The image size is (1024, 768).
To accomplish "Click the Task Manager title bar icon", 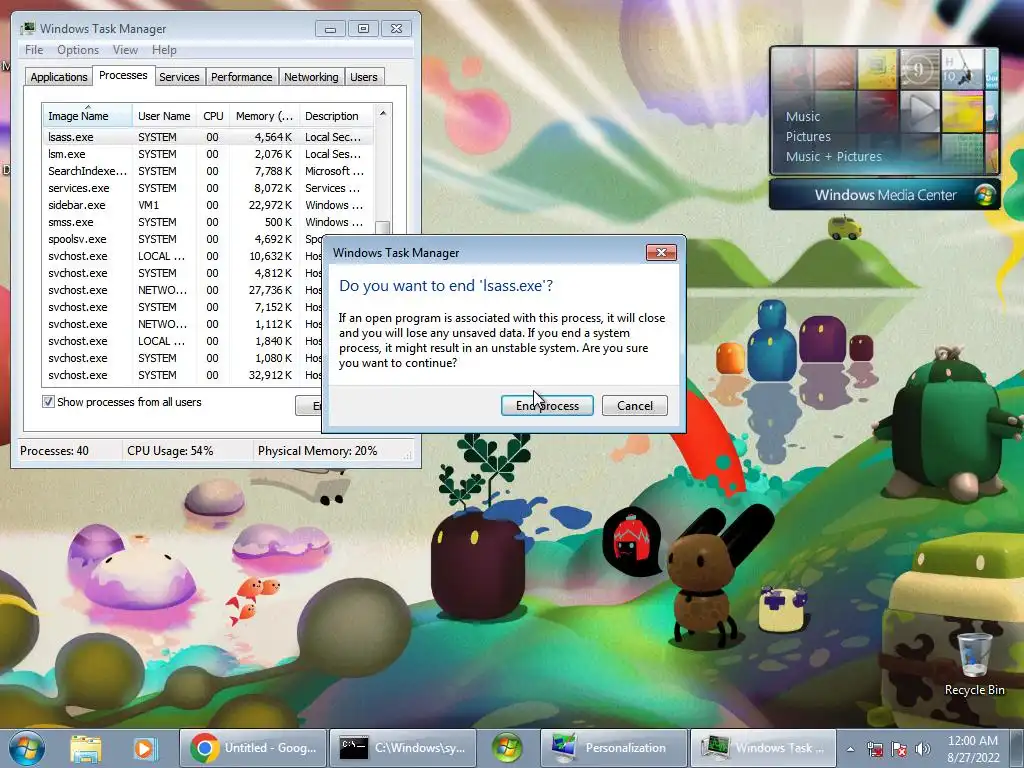I will tap(28, 28).
